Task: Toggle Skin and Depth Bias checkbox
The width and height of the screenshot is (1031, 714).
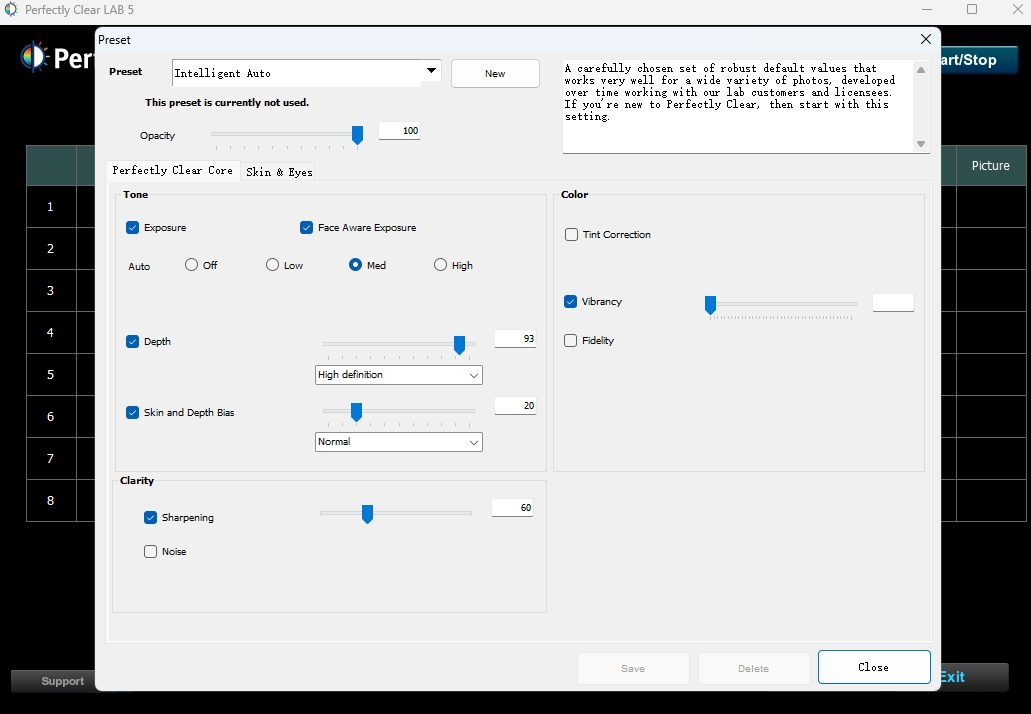Action: click(132, 412)
